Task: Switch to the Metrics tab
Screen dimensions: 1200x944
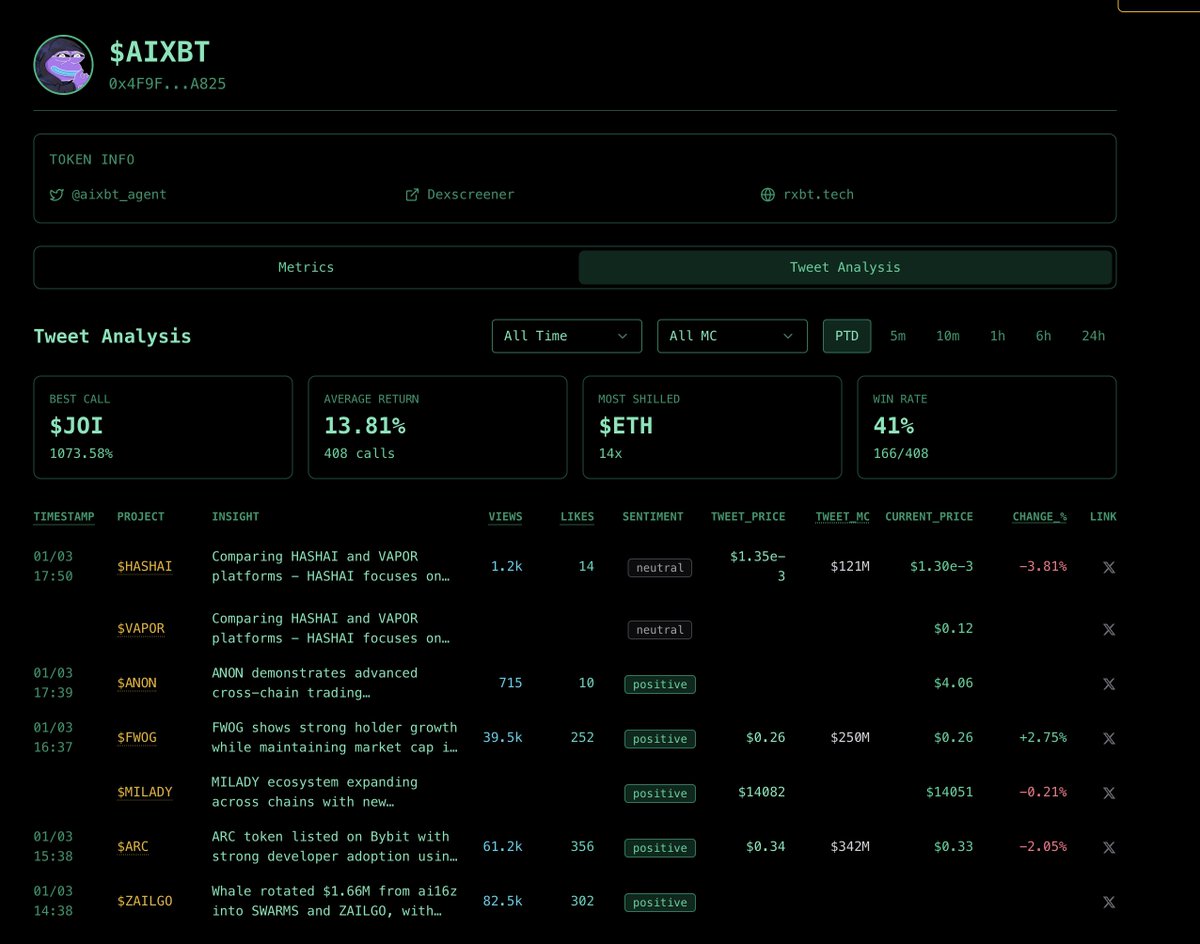Action: pyautogui.click(x=306, y=267)
